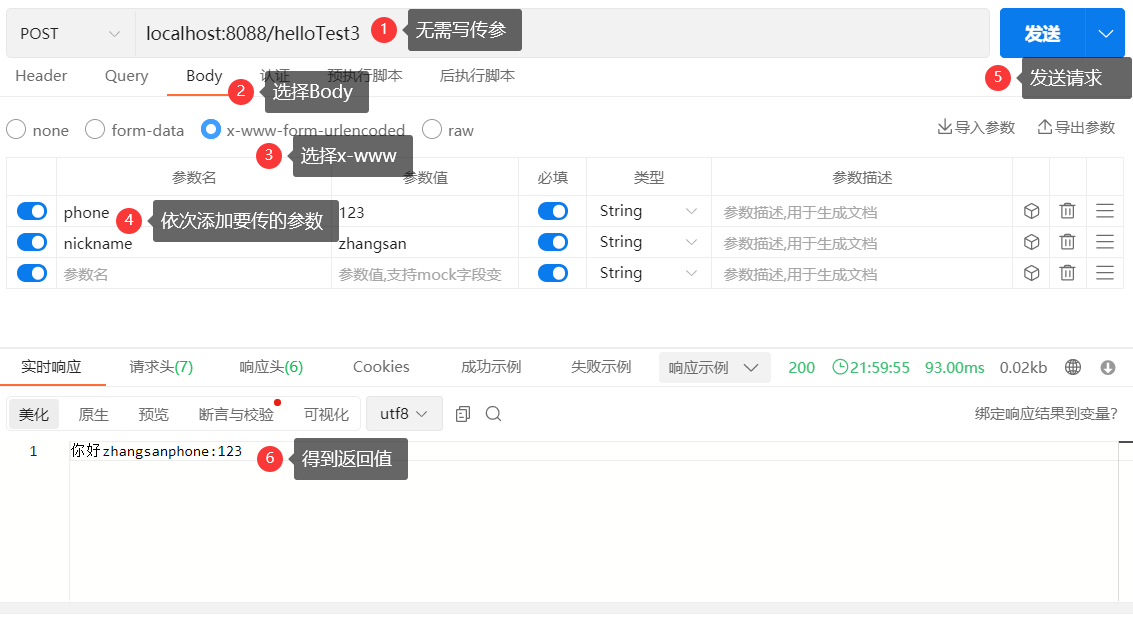Click the 绑定响应结果到变量? link
This screenshot has width=1133, height=623.
[1046, 413]
